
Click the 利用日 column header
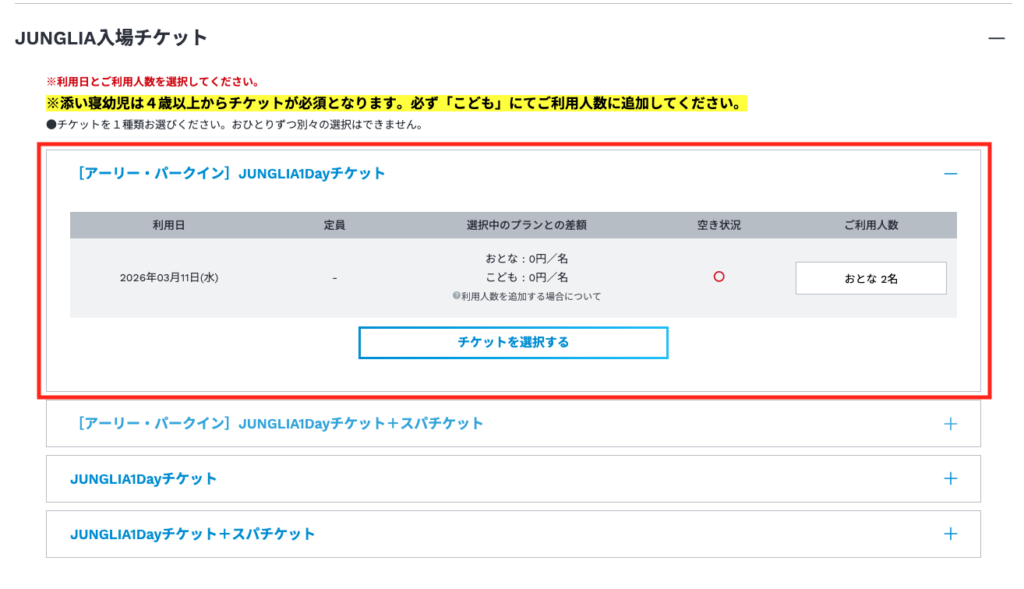point(168,225)
